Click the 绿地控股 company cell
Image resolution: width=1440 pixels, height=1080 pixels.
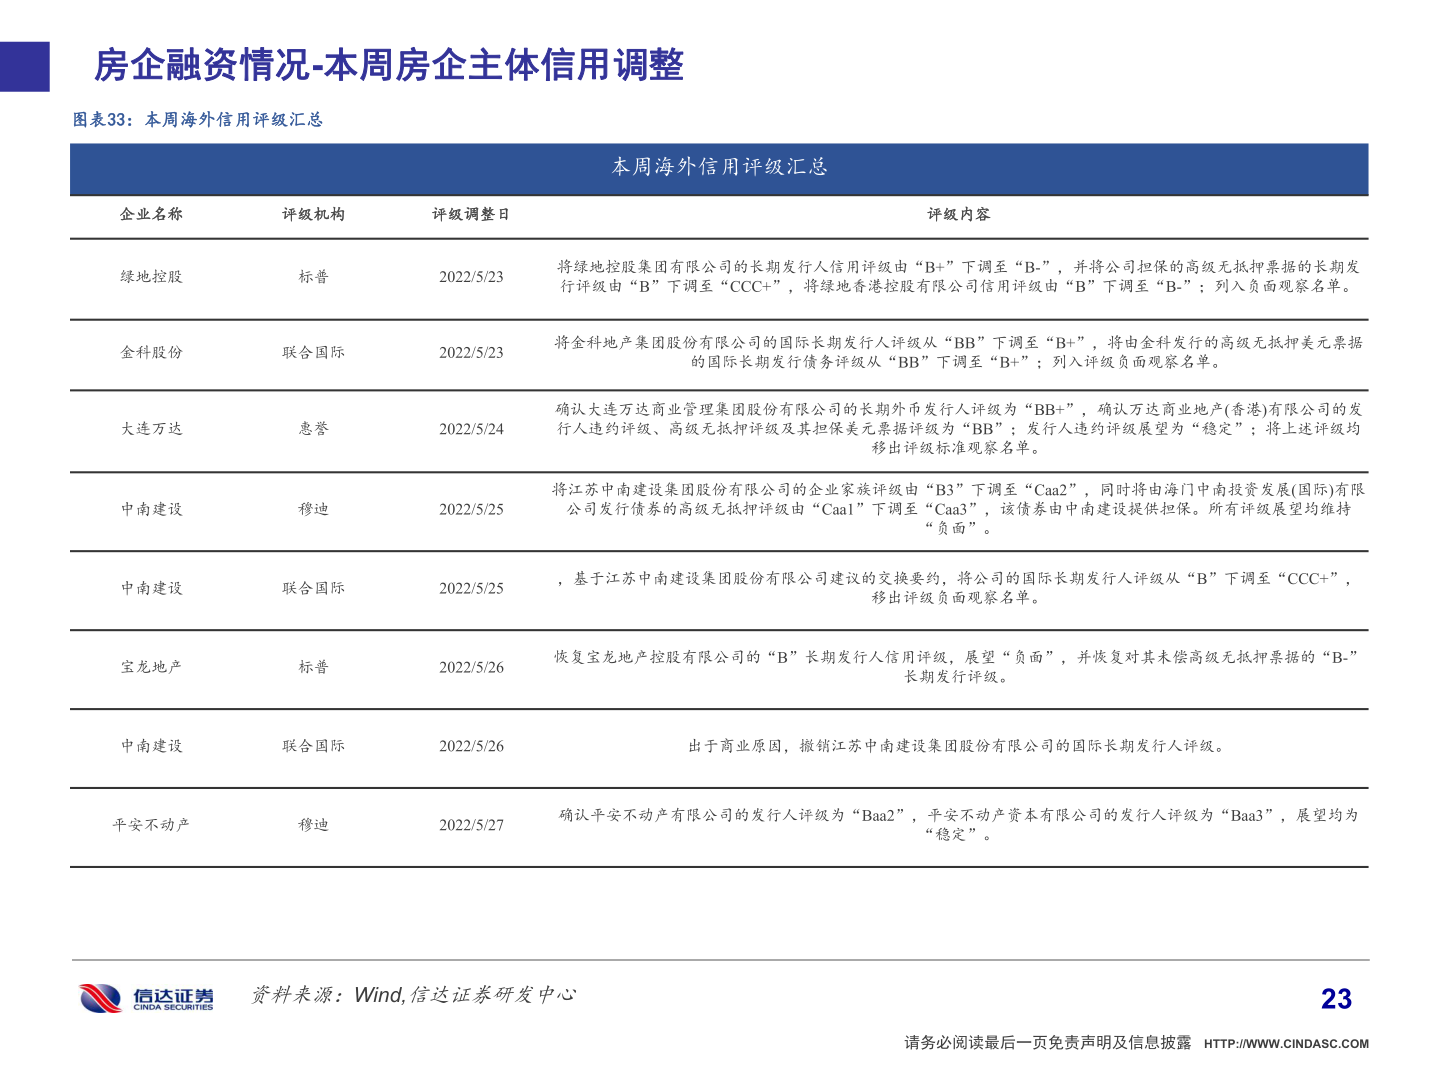pyautogui.click(x=151, y=277)
